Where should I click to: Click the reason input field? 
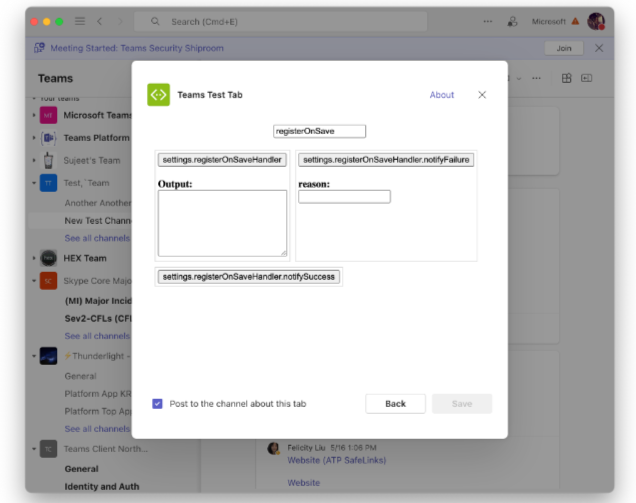coord(344,197)
